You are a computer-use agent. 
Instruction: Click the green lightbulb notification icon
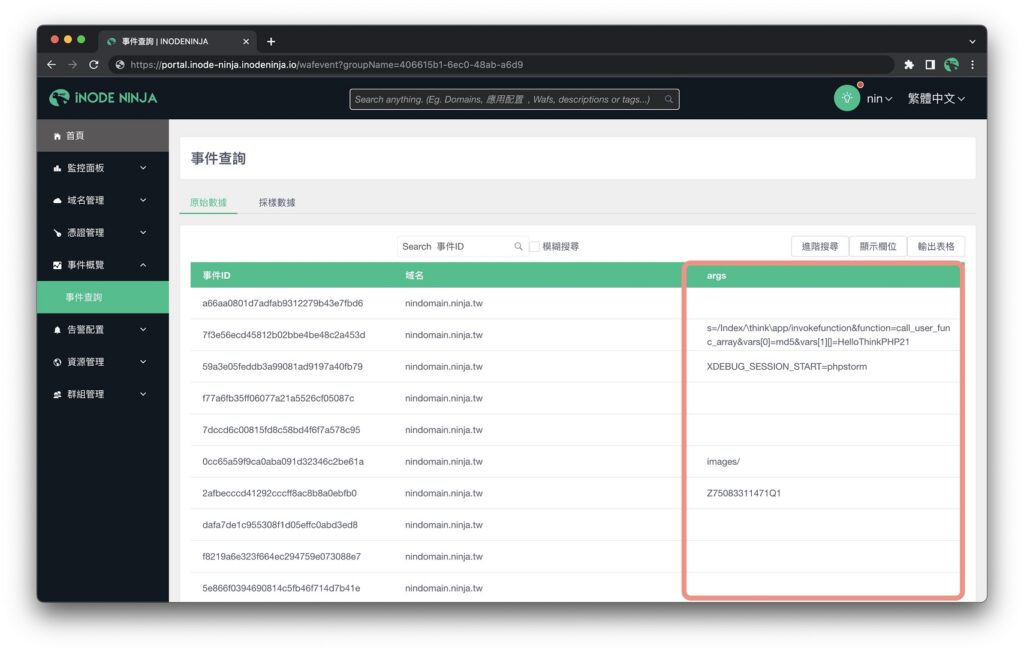coord(847,98)
